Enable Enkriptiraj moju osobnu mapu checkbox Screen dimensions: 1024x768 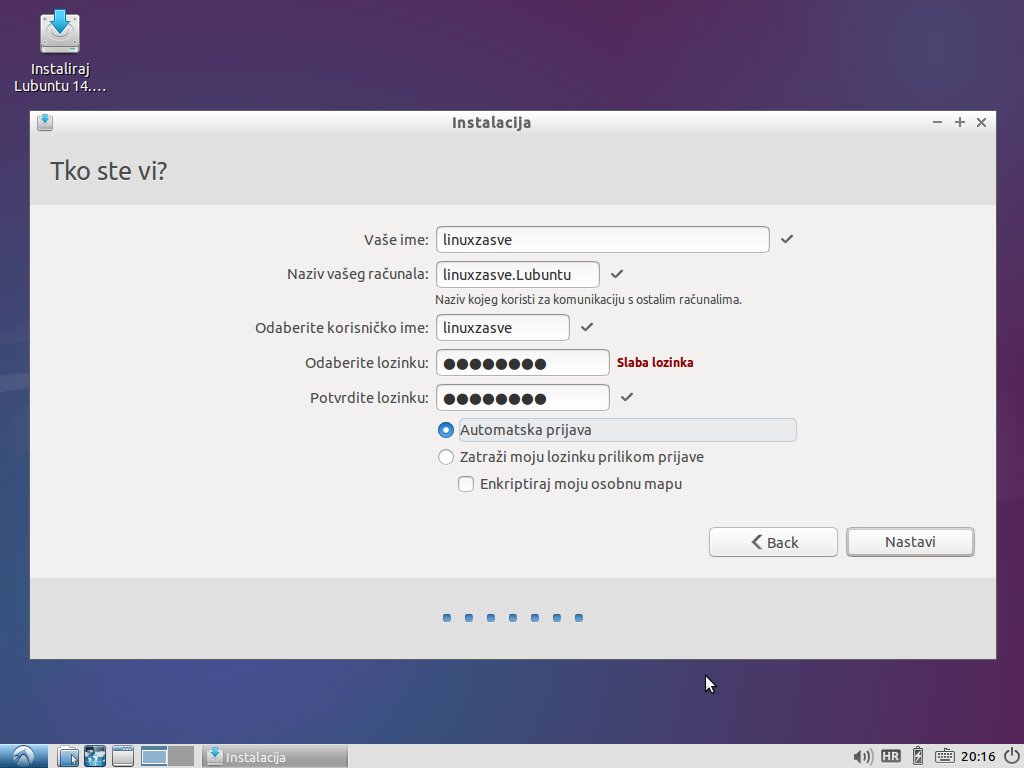pos(465,484)
